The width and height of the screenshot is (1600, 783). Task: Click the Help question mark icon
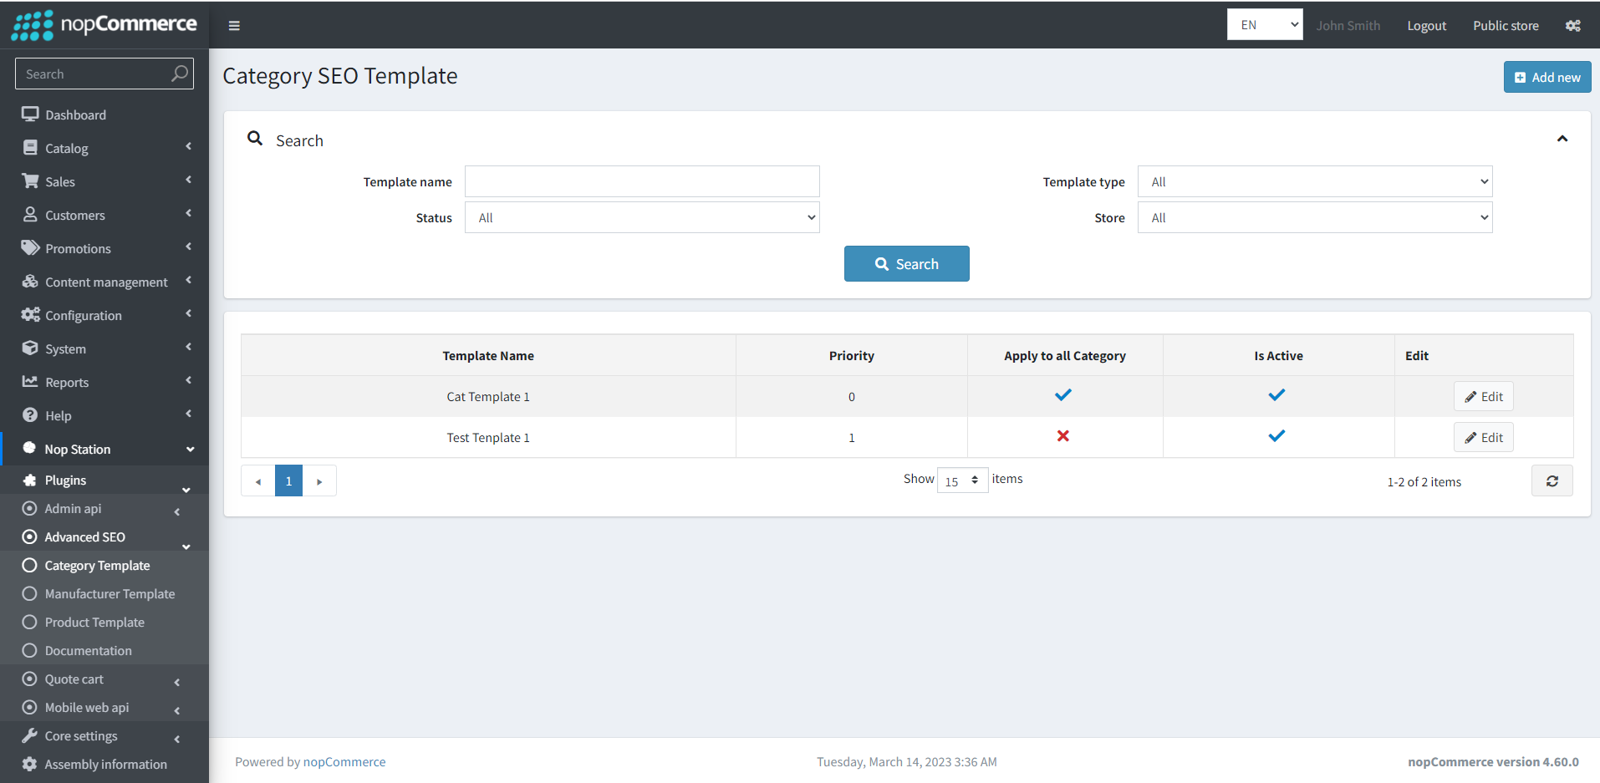pyautogui.click(x=30, y=415)
